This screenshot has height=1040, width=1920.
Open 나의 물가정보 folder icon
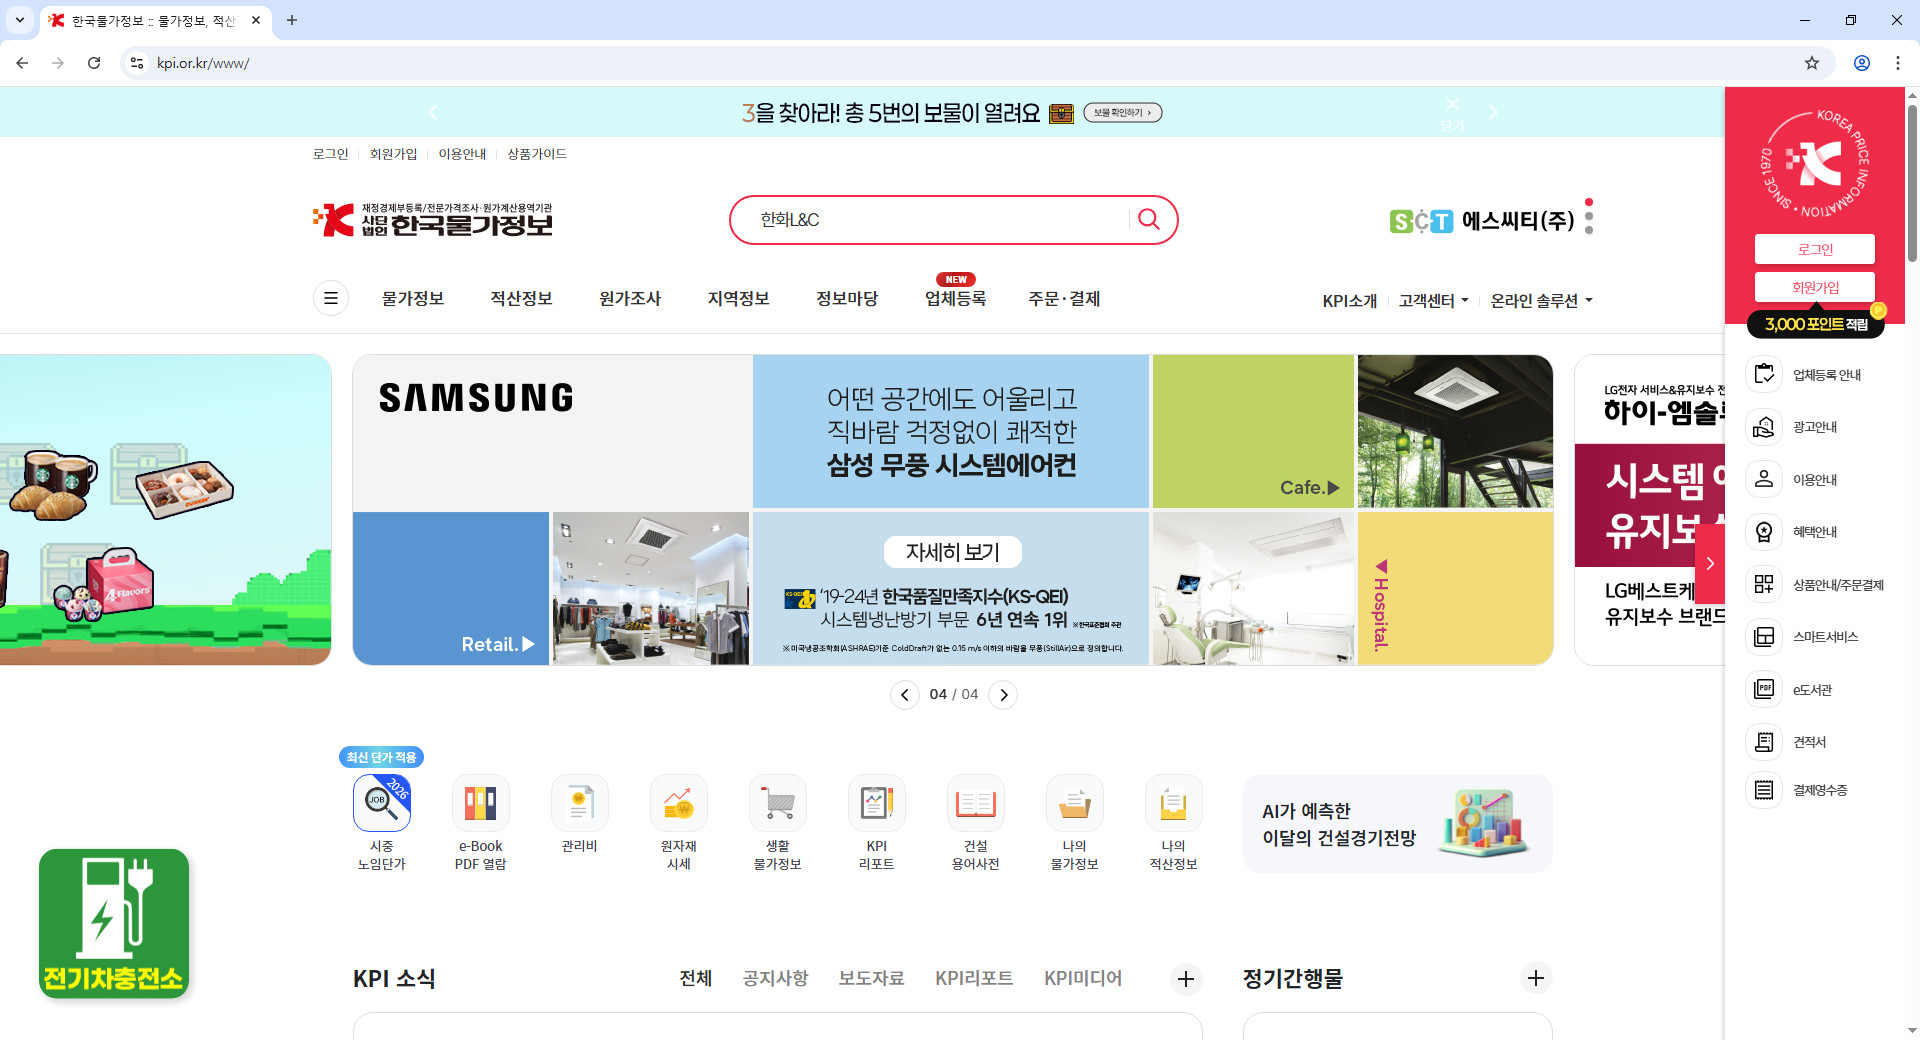pos(1075,803)
